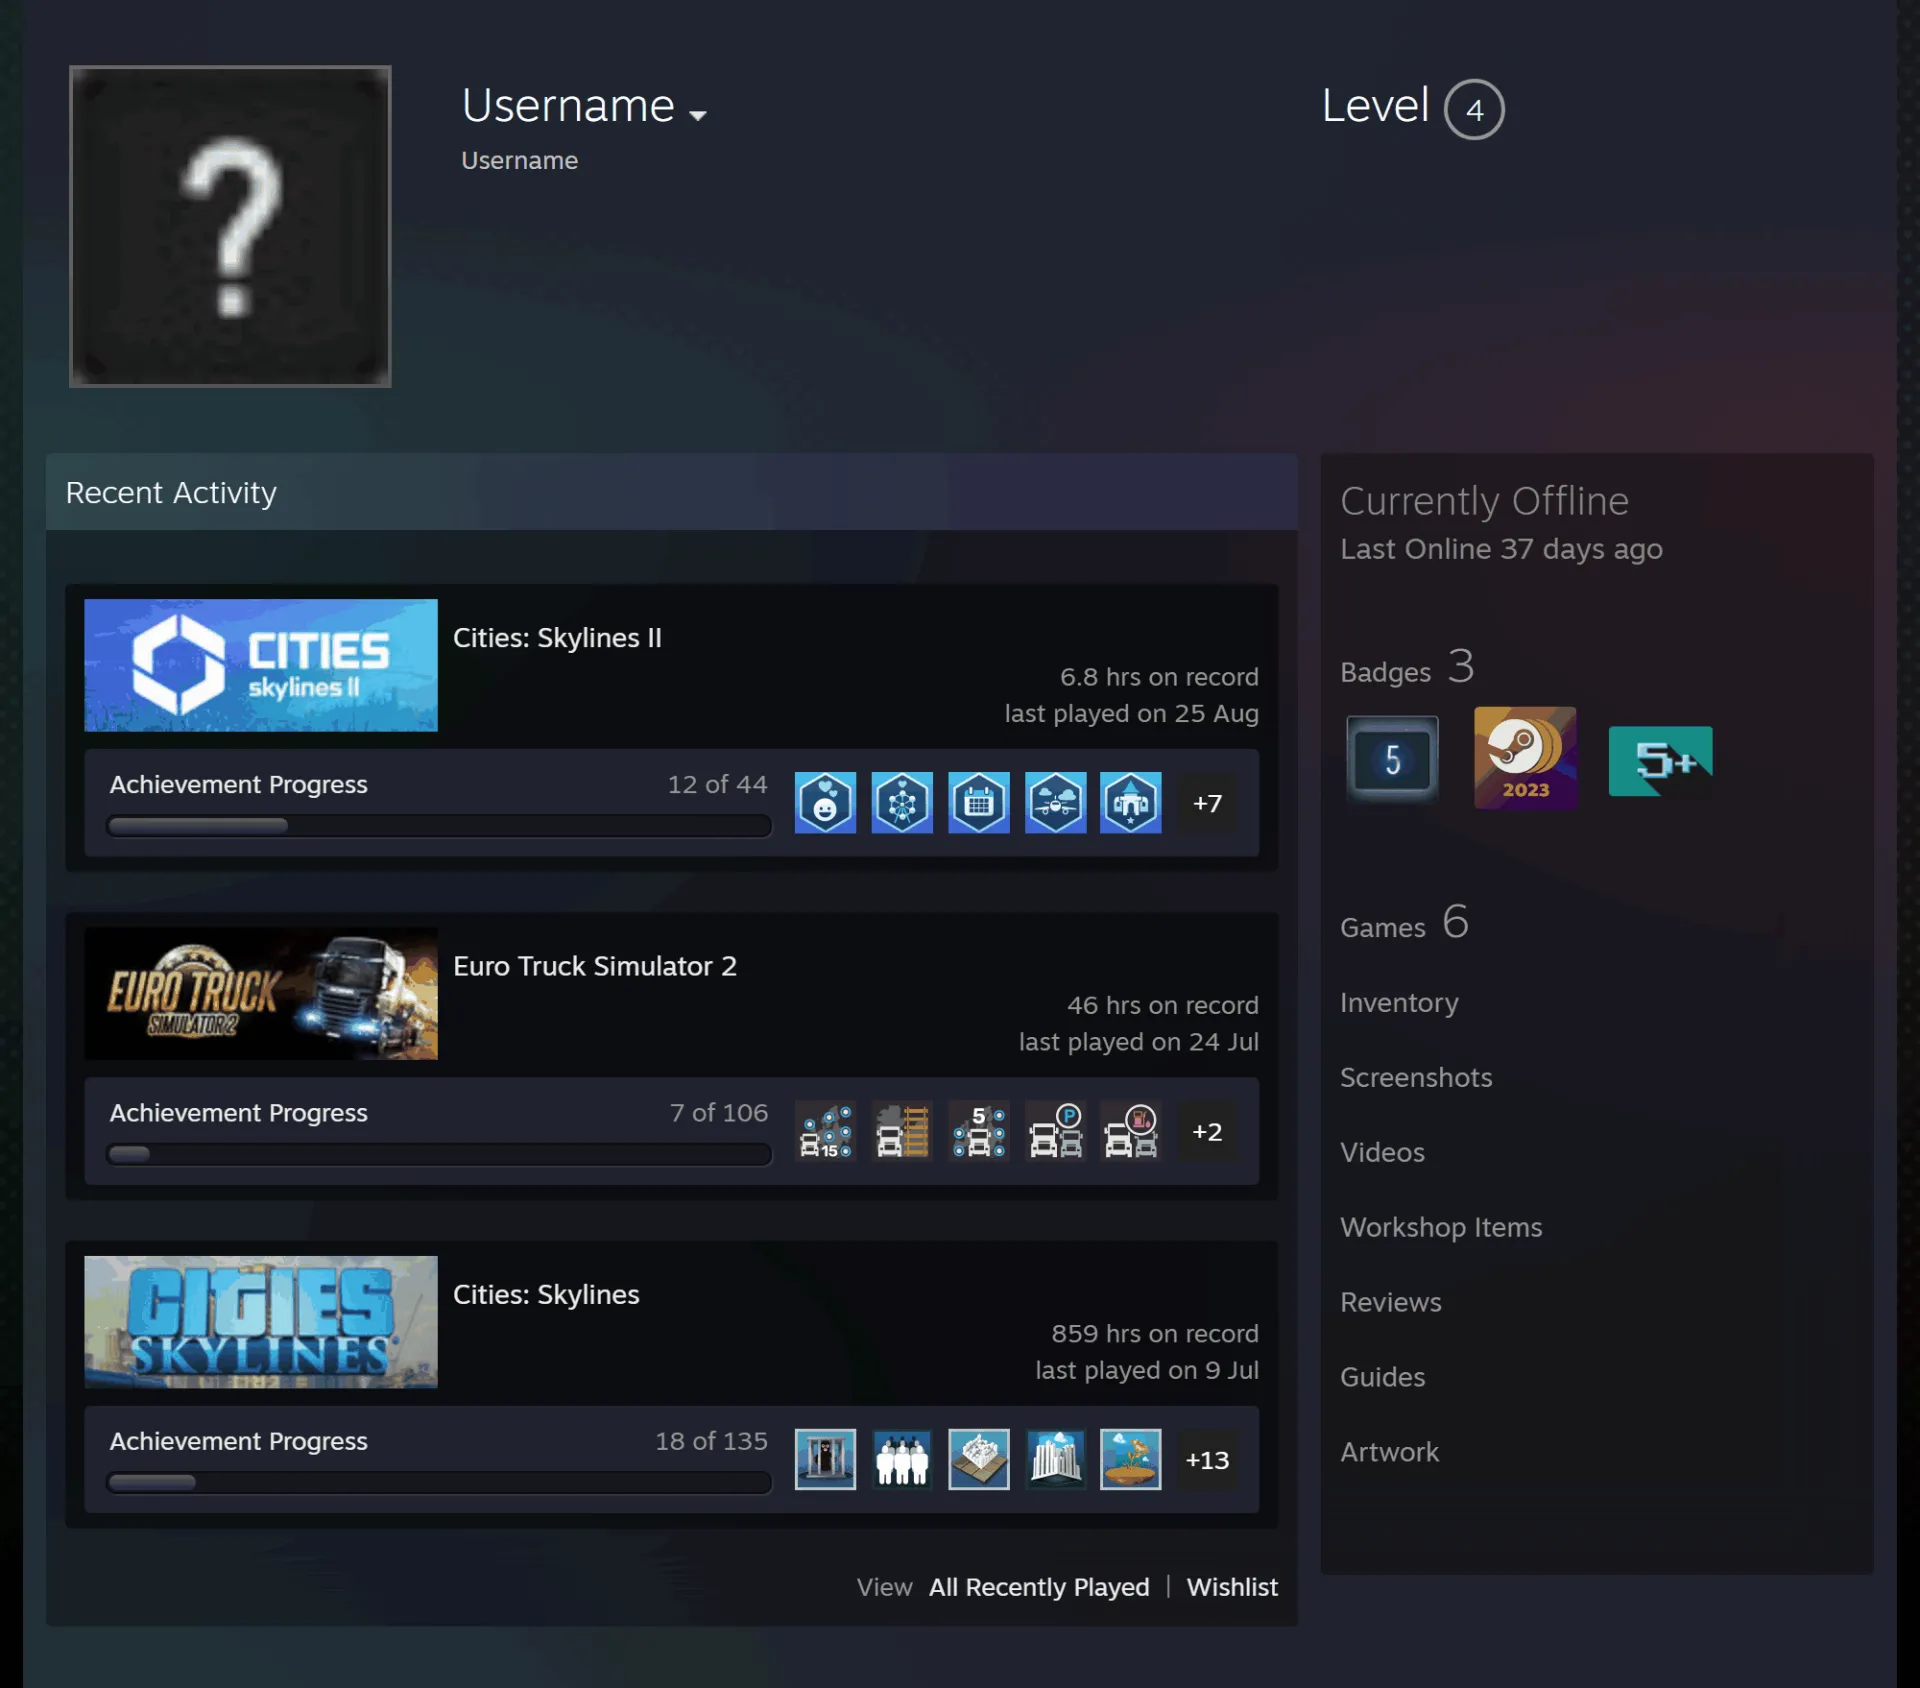Click the question-mark profile avatar

point(230,226)
